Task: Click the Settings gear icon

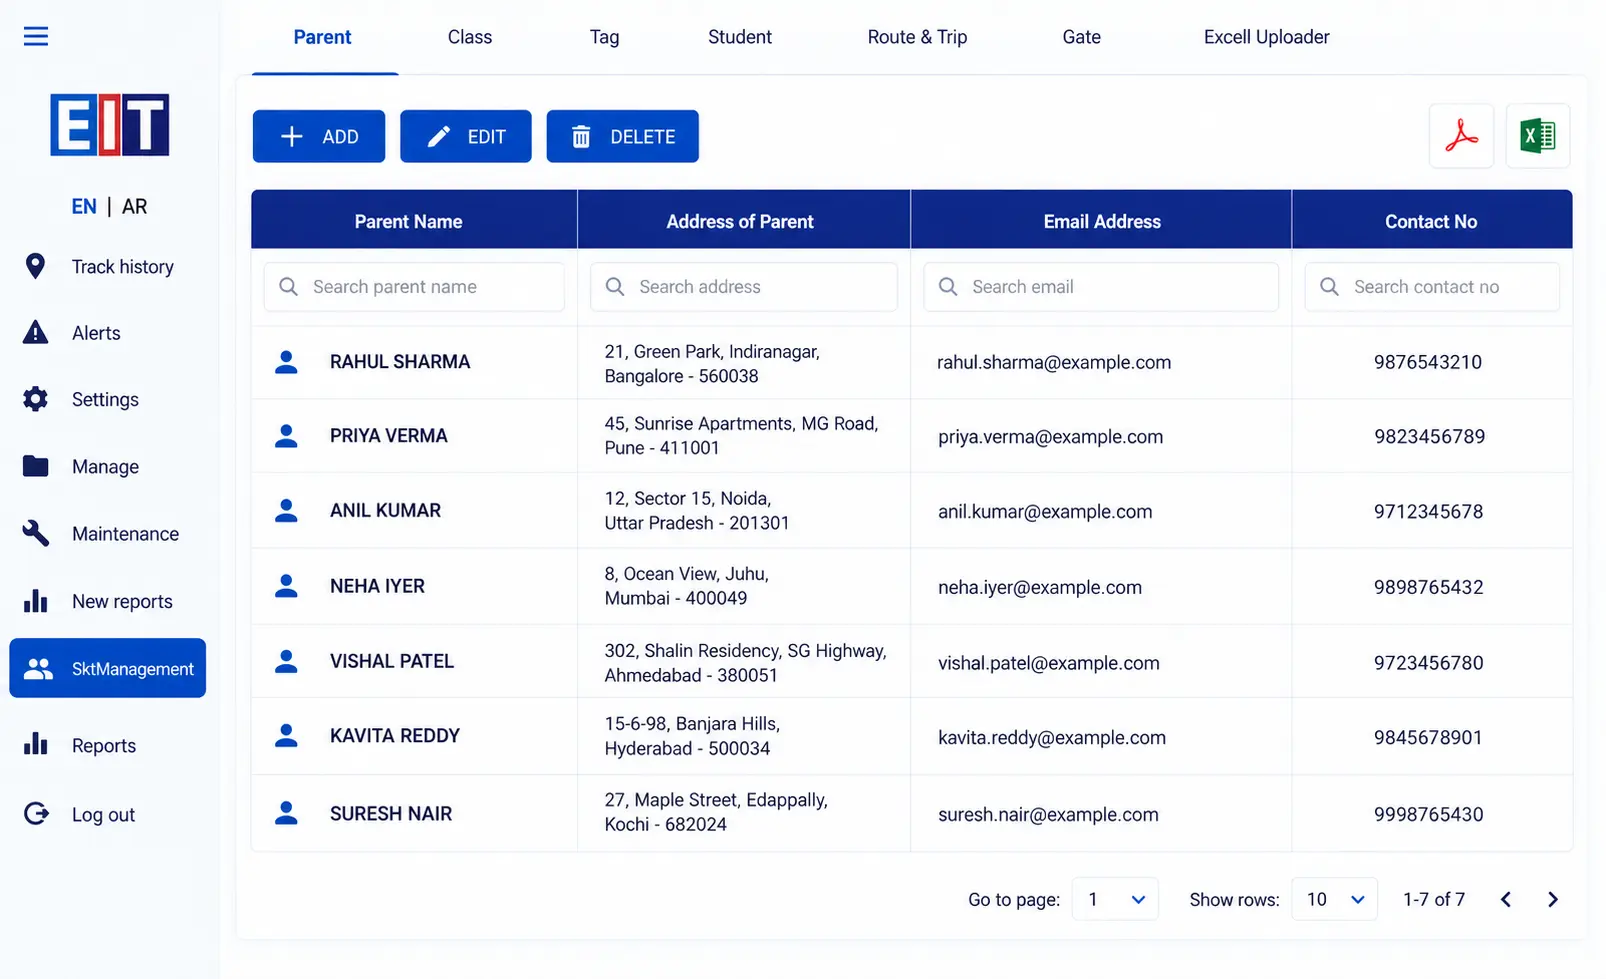Action: tap(35, 399)
